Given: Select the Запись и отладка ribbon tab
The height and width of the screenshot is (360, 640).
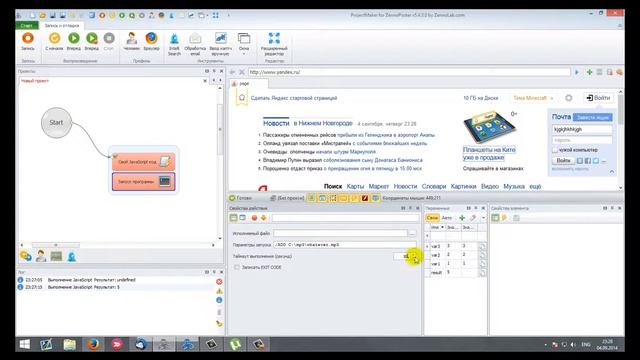Looking at the screenshot, I should [x=62, y=25].
